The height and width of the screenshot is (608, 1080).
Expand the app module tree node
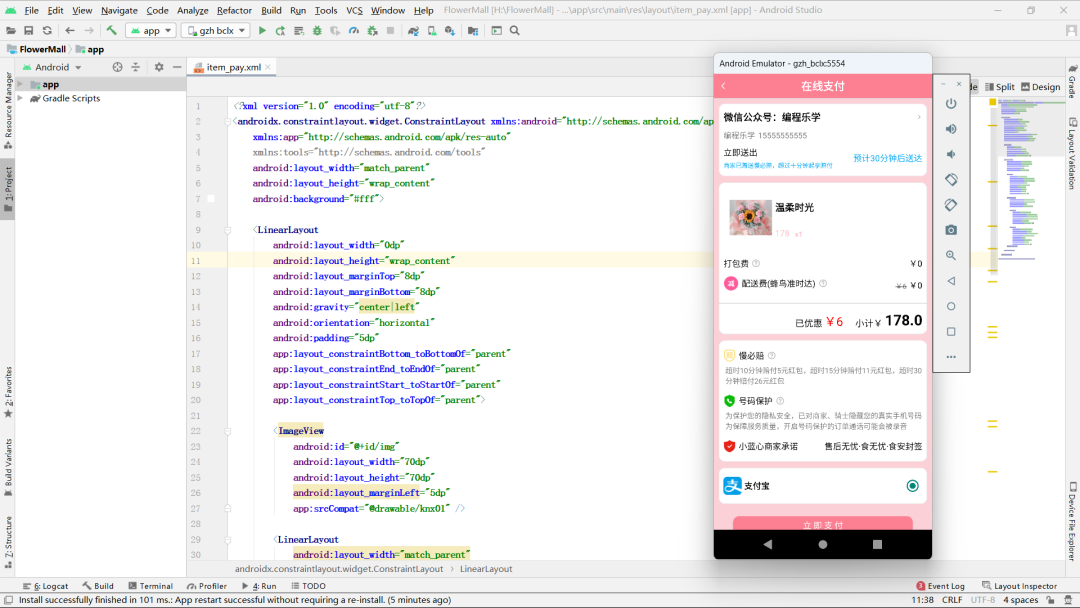tap(20, 84)
